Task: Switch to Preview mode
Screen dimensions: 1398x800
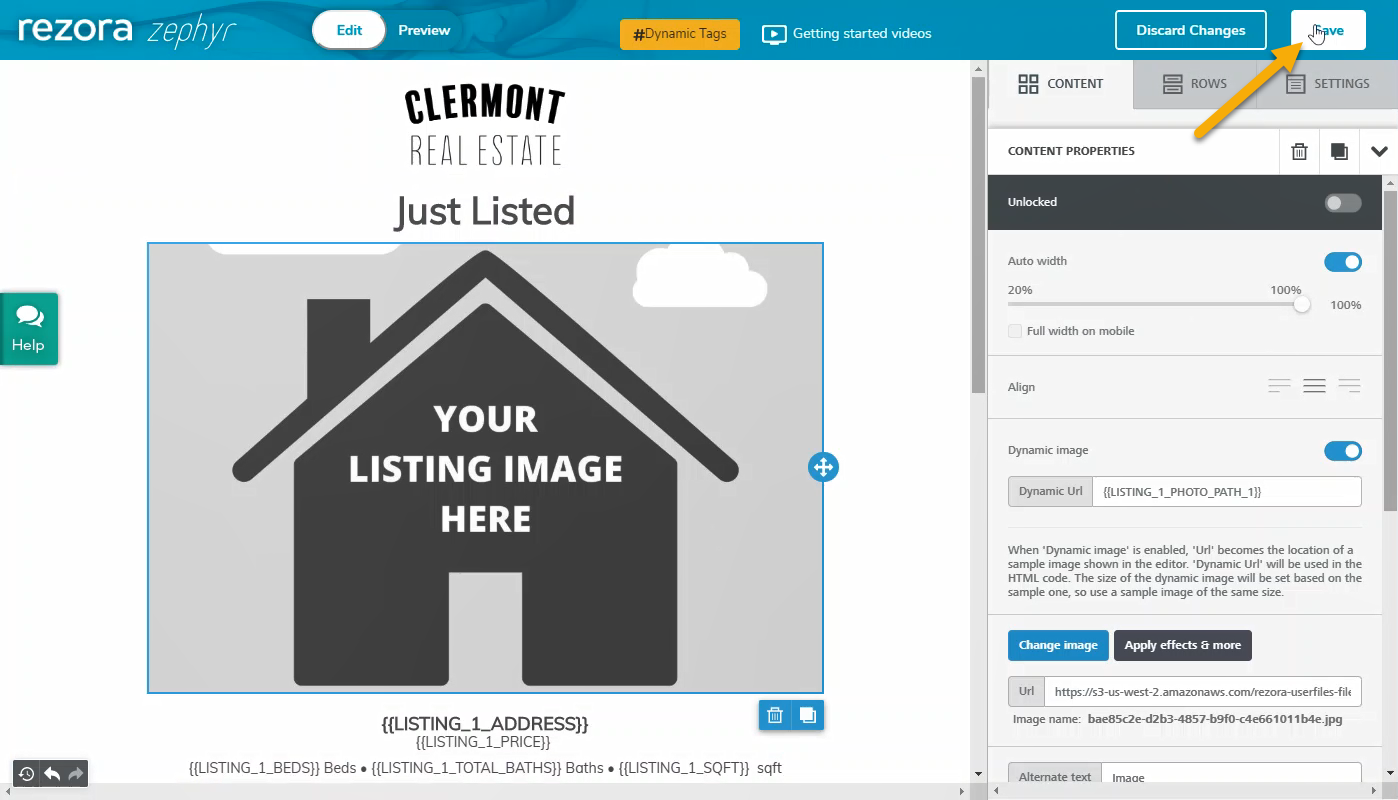Action: coord(424,30)
